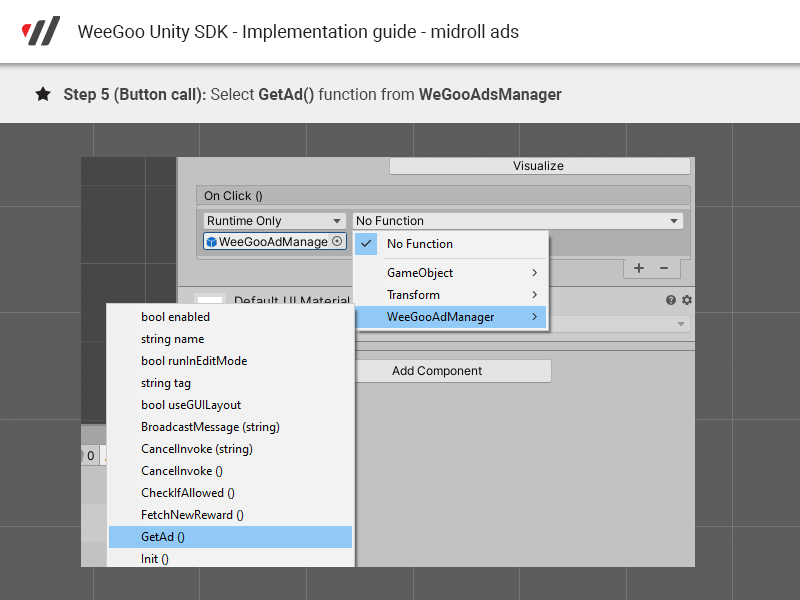Click the star icon beside Step 5
Image resolution: width=800 pixels, height=600 pixels.
[x=43, y=94]
